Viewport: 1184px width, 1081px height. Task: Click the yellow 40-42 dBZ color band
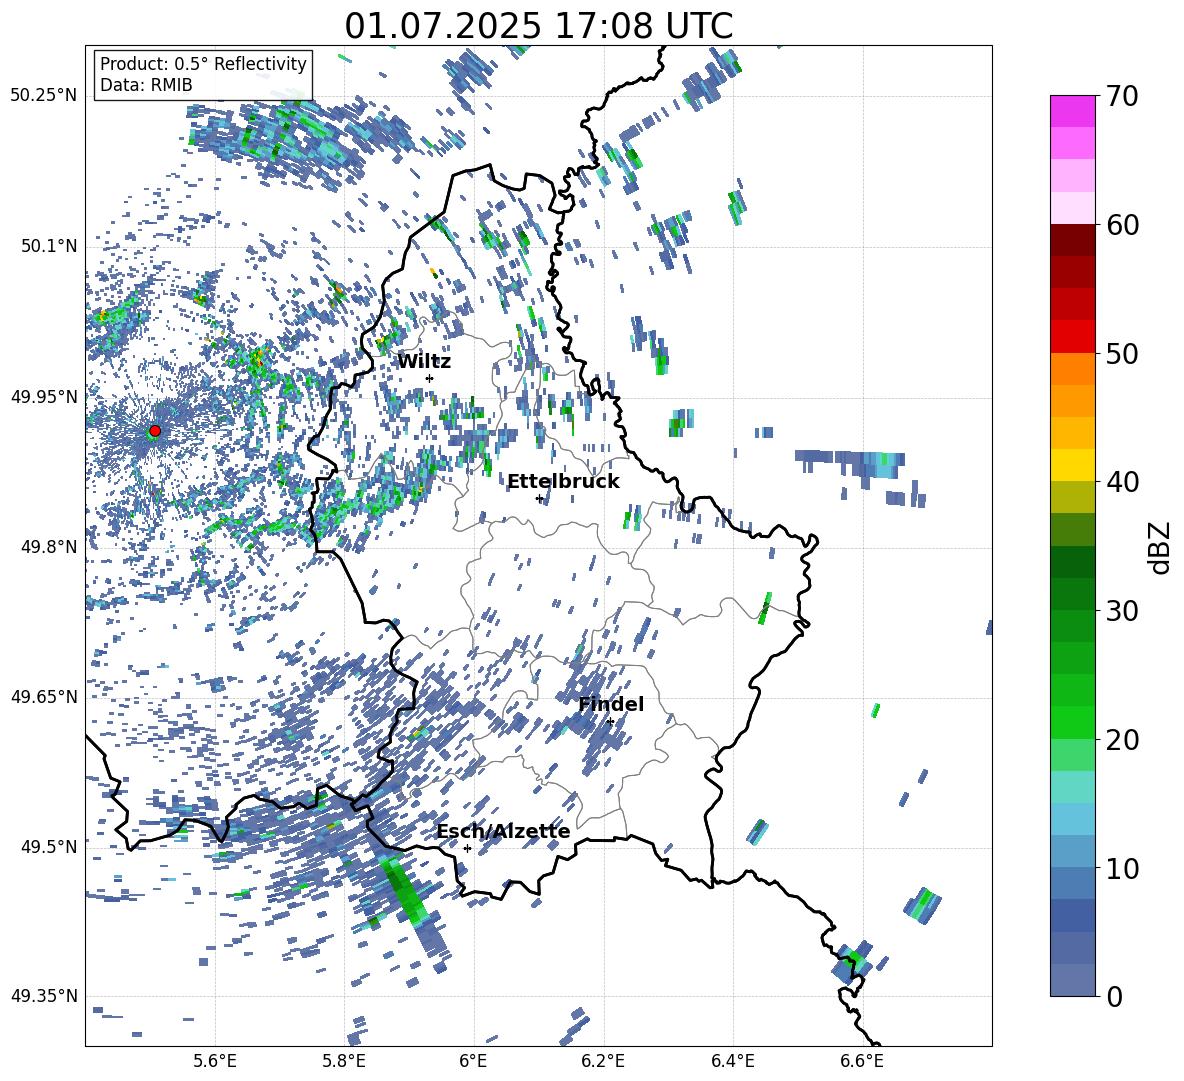point(1072,464)
